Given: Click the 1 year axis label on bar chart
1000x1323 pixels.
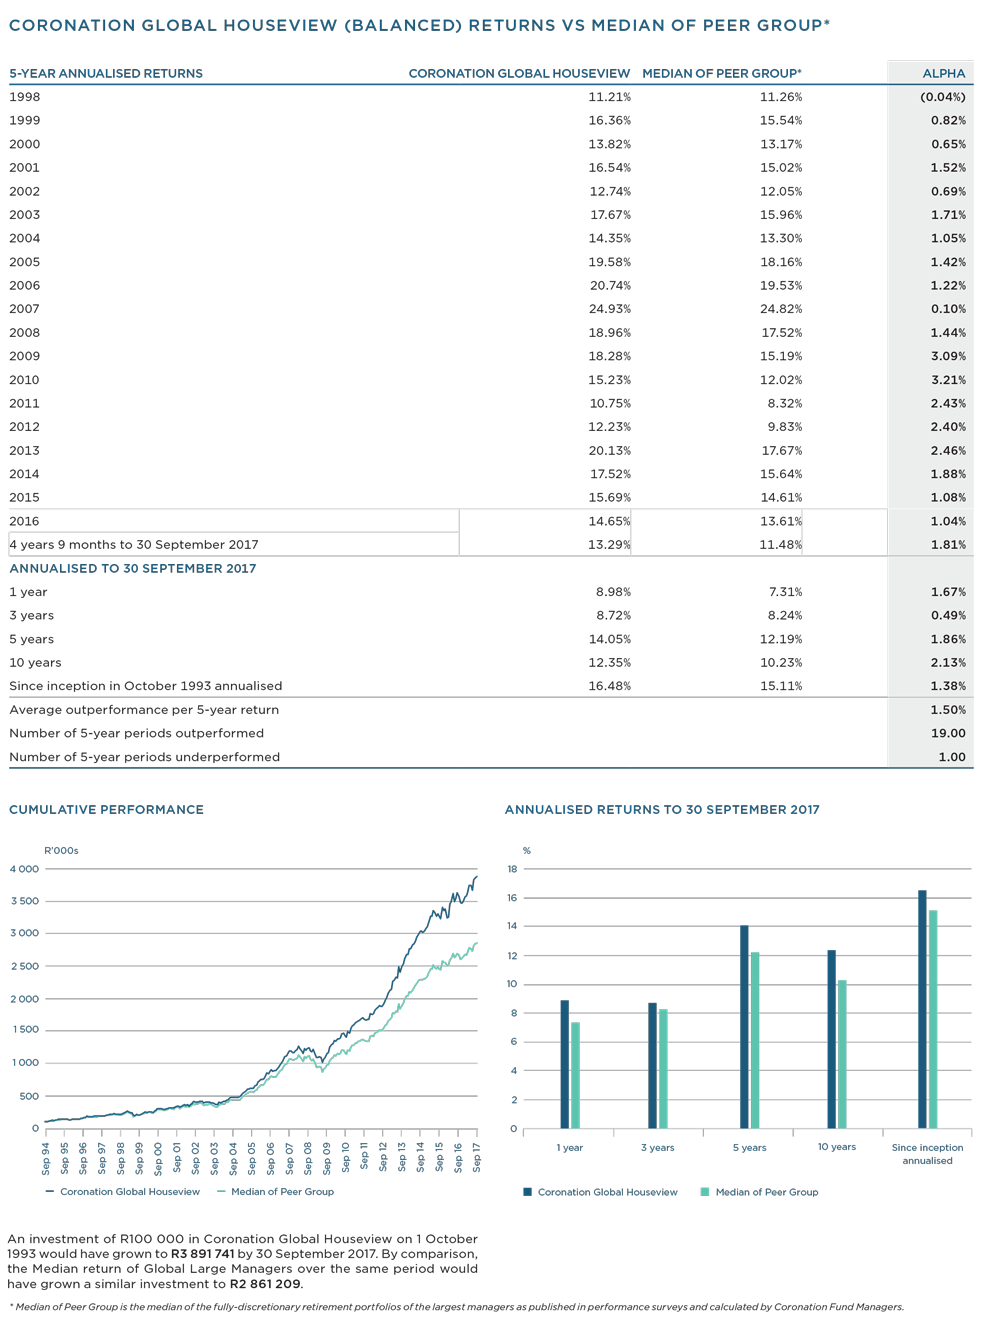Looking at the screenshot, I should (569, 1148).
